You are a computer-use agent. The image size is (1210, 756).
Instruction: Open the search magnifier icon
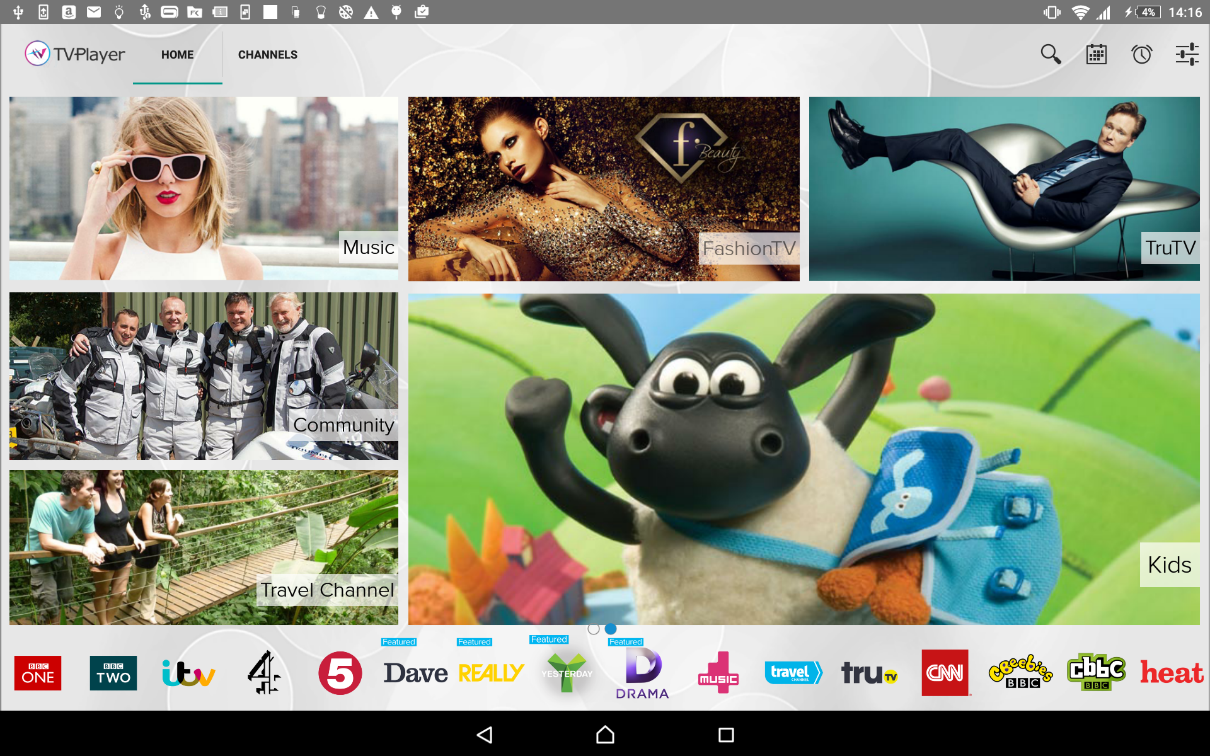1050,54
